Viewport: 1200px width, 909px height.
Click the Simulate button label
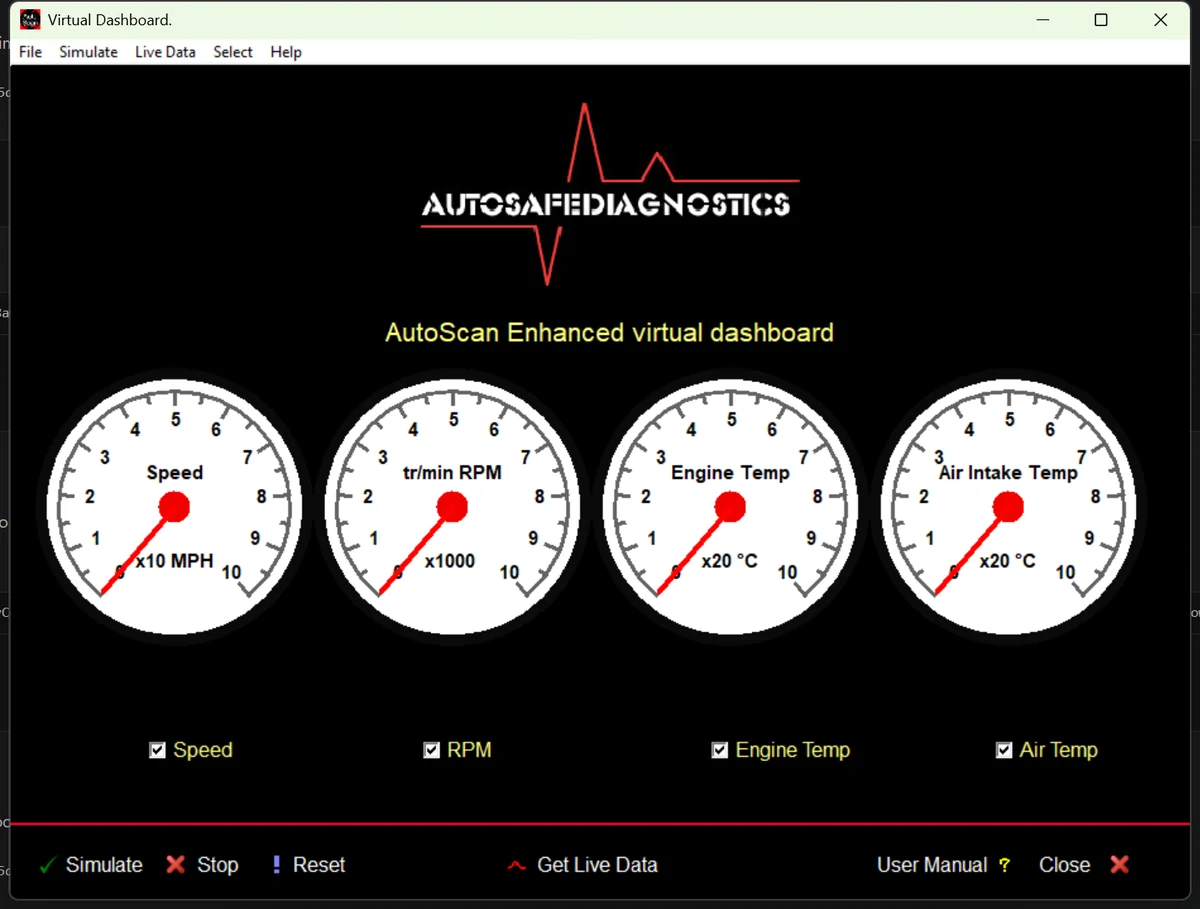(x=104, y=865)
